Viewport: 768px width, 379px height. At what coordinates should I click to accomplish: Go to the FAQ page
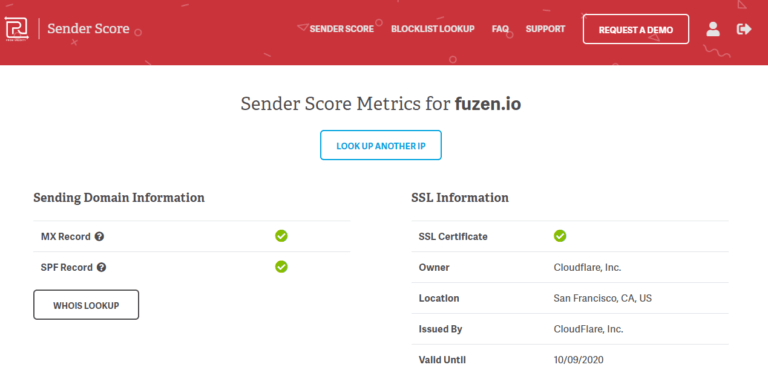pyautogui.click(x=500, y=29)
